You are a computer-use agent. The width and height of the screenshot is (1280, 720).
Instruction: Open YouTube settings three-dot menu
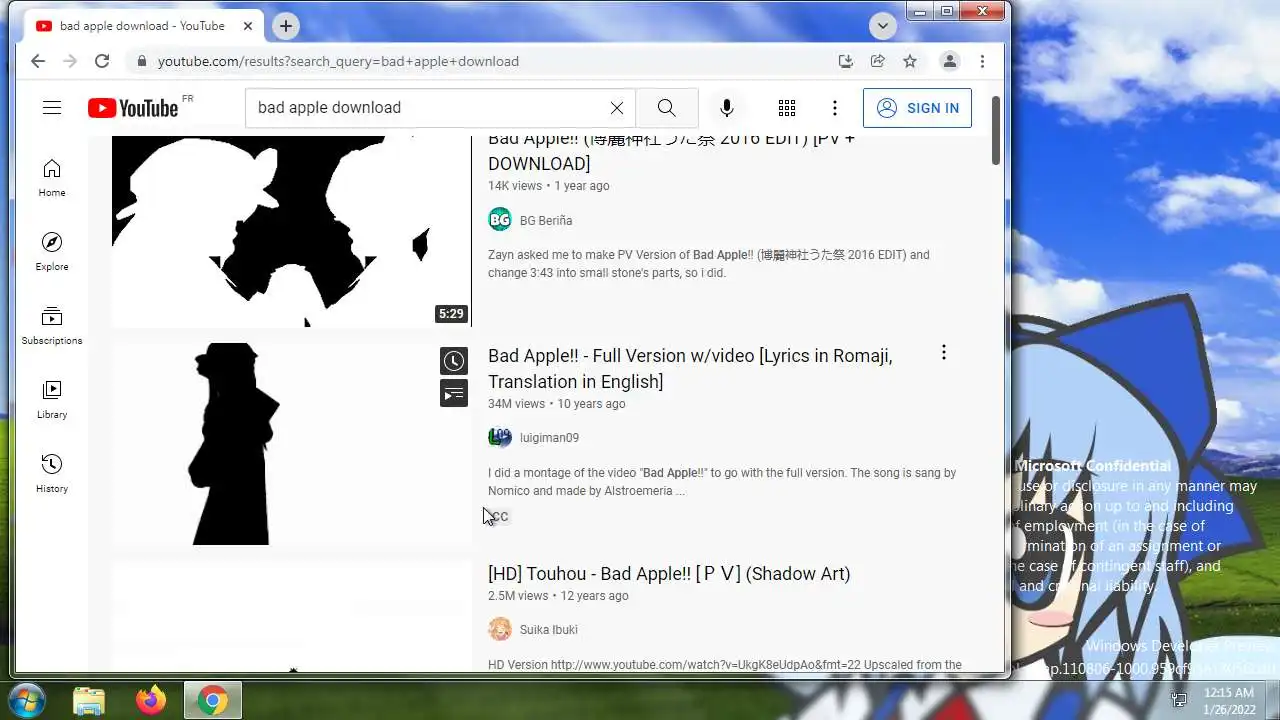click(x=835, y=108)
